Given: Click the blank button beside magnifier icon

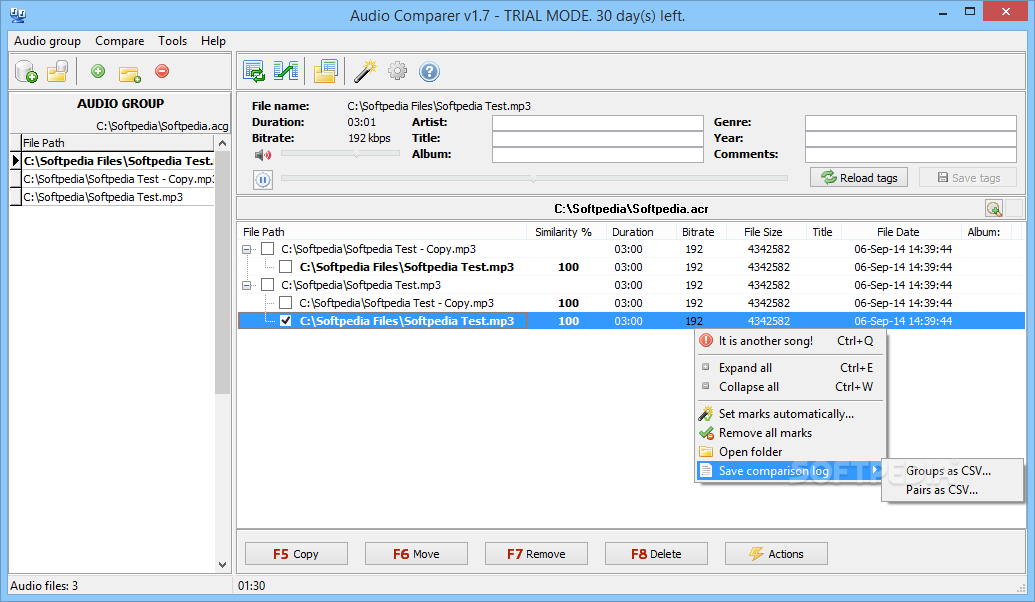Looking at the screenshot, I should pyautogui.click(x=1015, y=209).
